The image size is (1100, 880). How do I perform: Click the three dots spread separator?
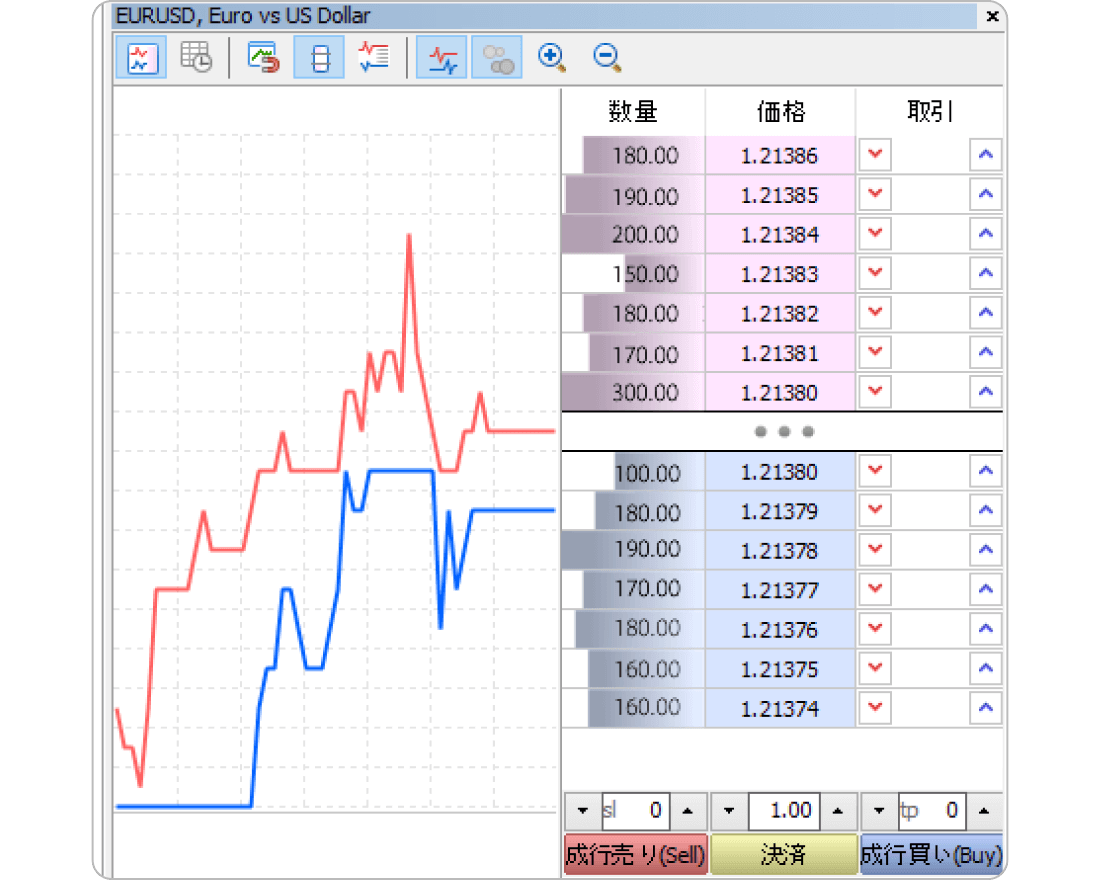(x=784, y=432)
